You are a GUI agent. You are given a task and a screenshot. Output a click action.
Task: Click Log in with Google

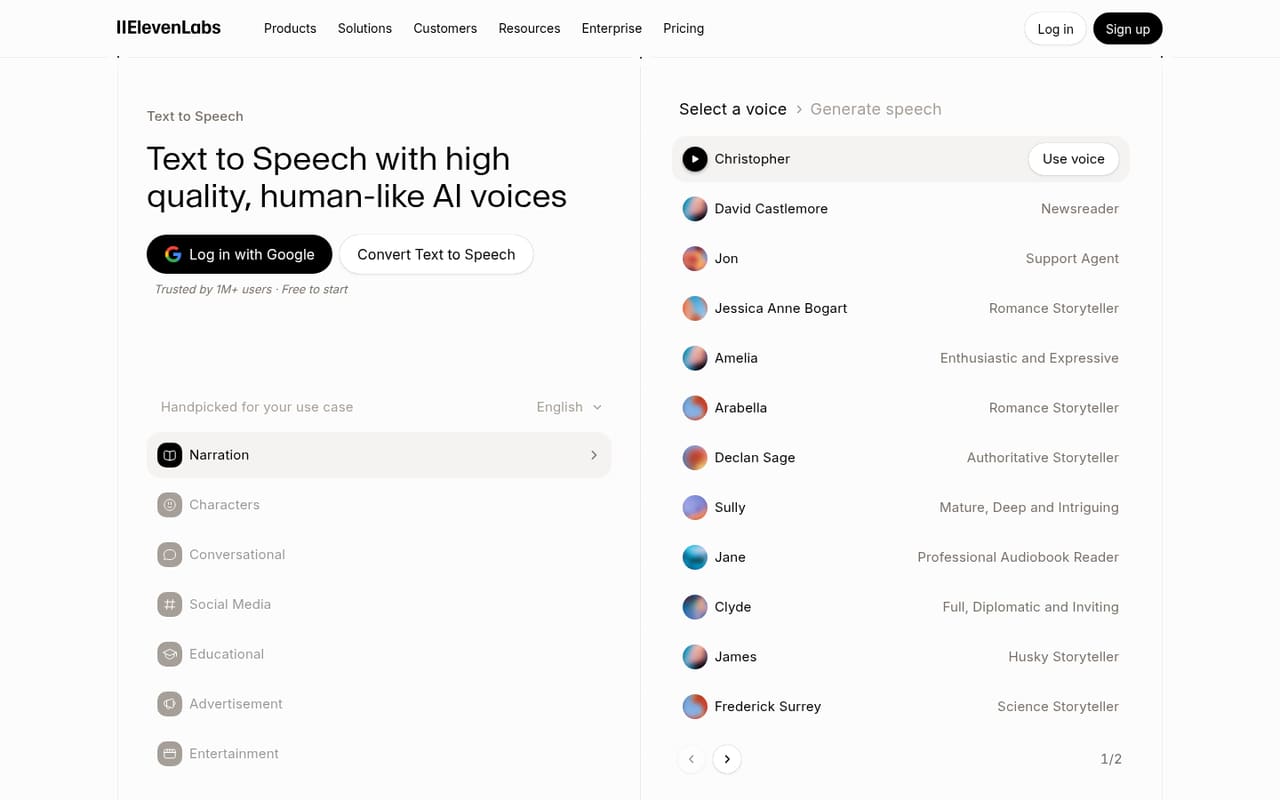[x=239, y=254]
